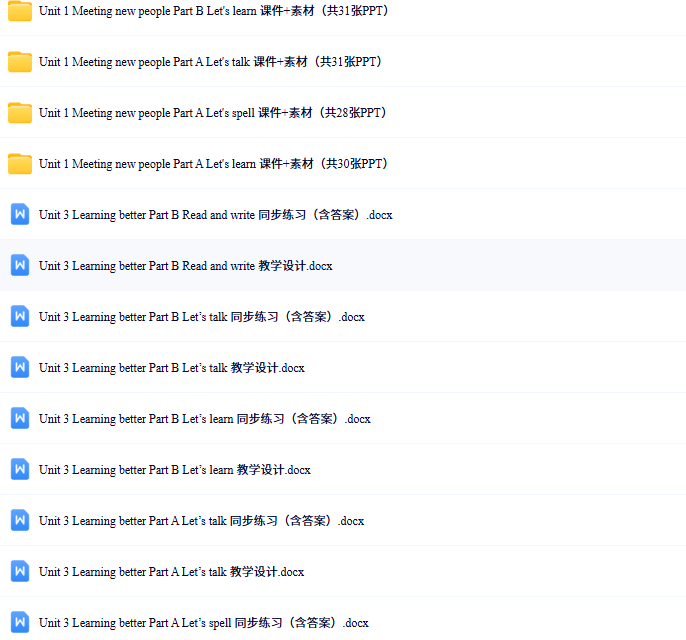Click folder icon for Part A Let's learn 课件

pos(20,164)
